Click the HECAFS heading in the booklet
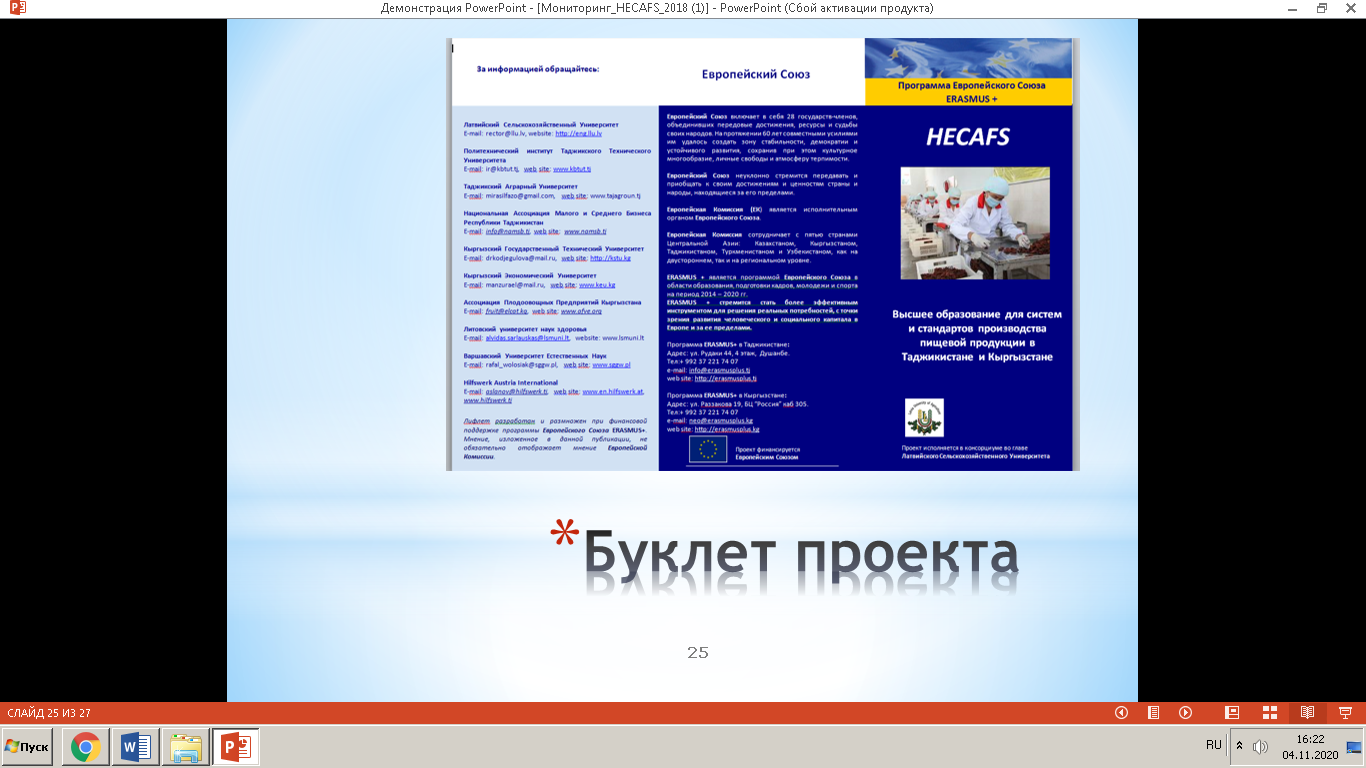This screenshot has width=1366, height=768. coord(967,139)
